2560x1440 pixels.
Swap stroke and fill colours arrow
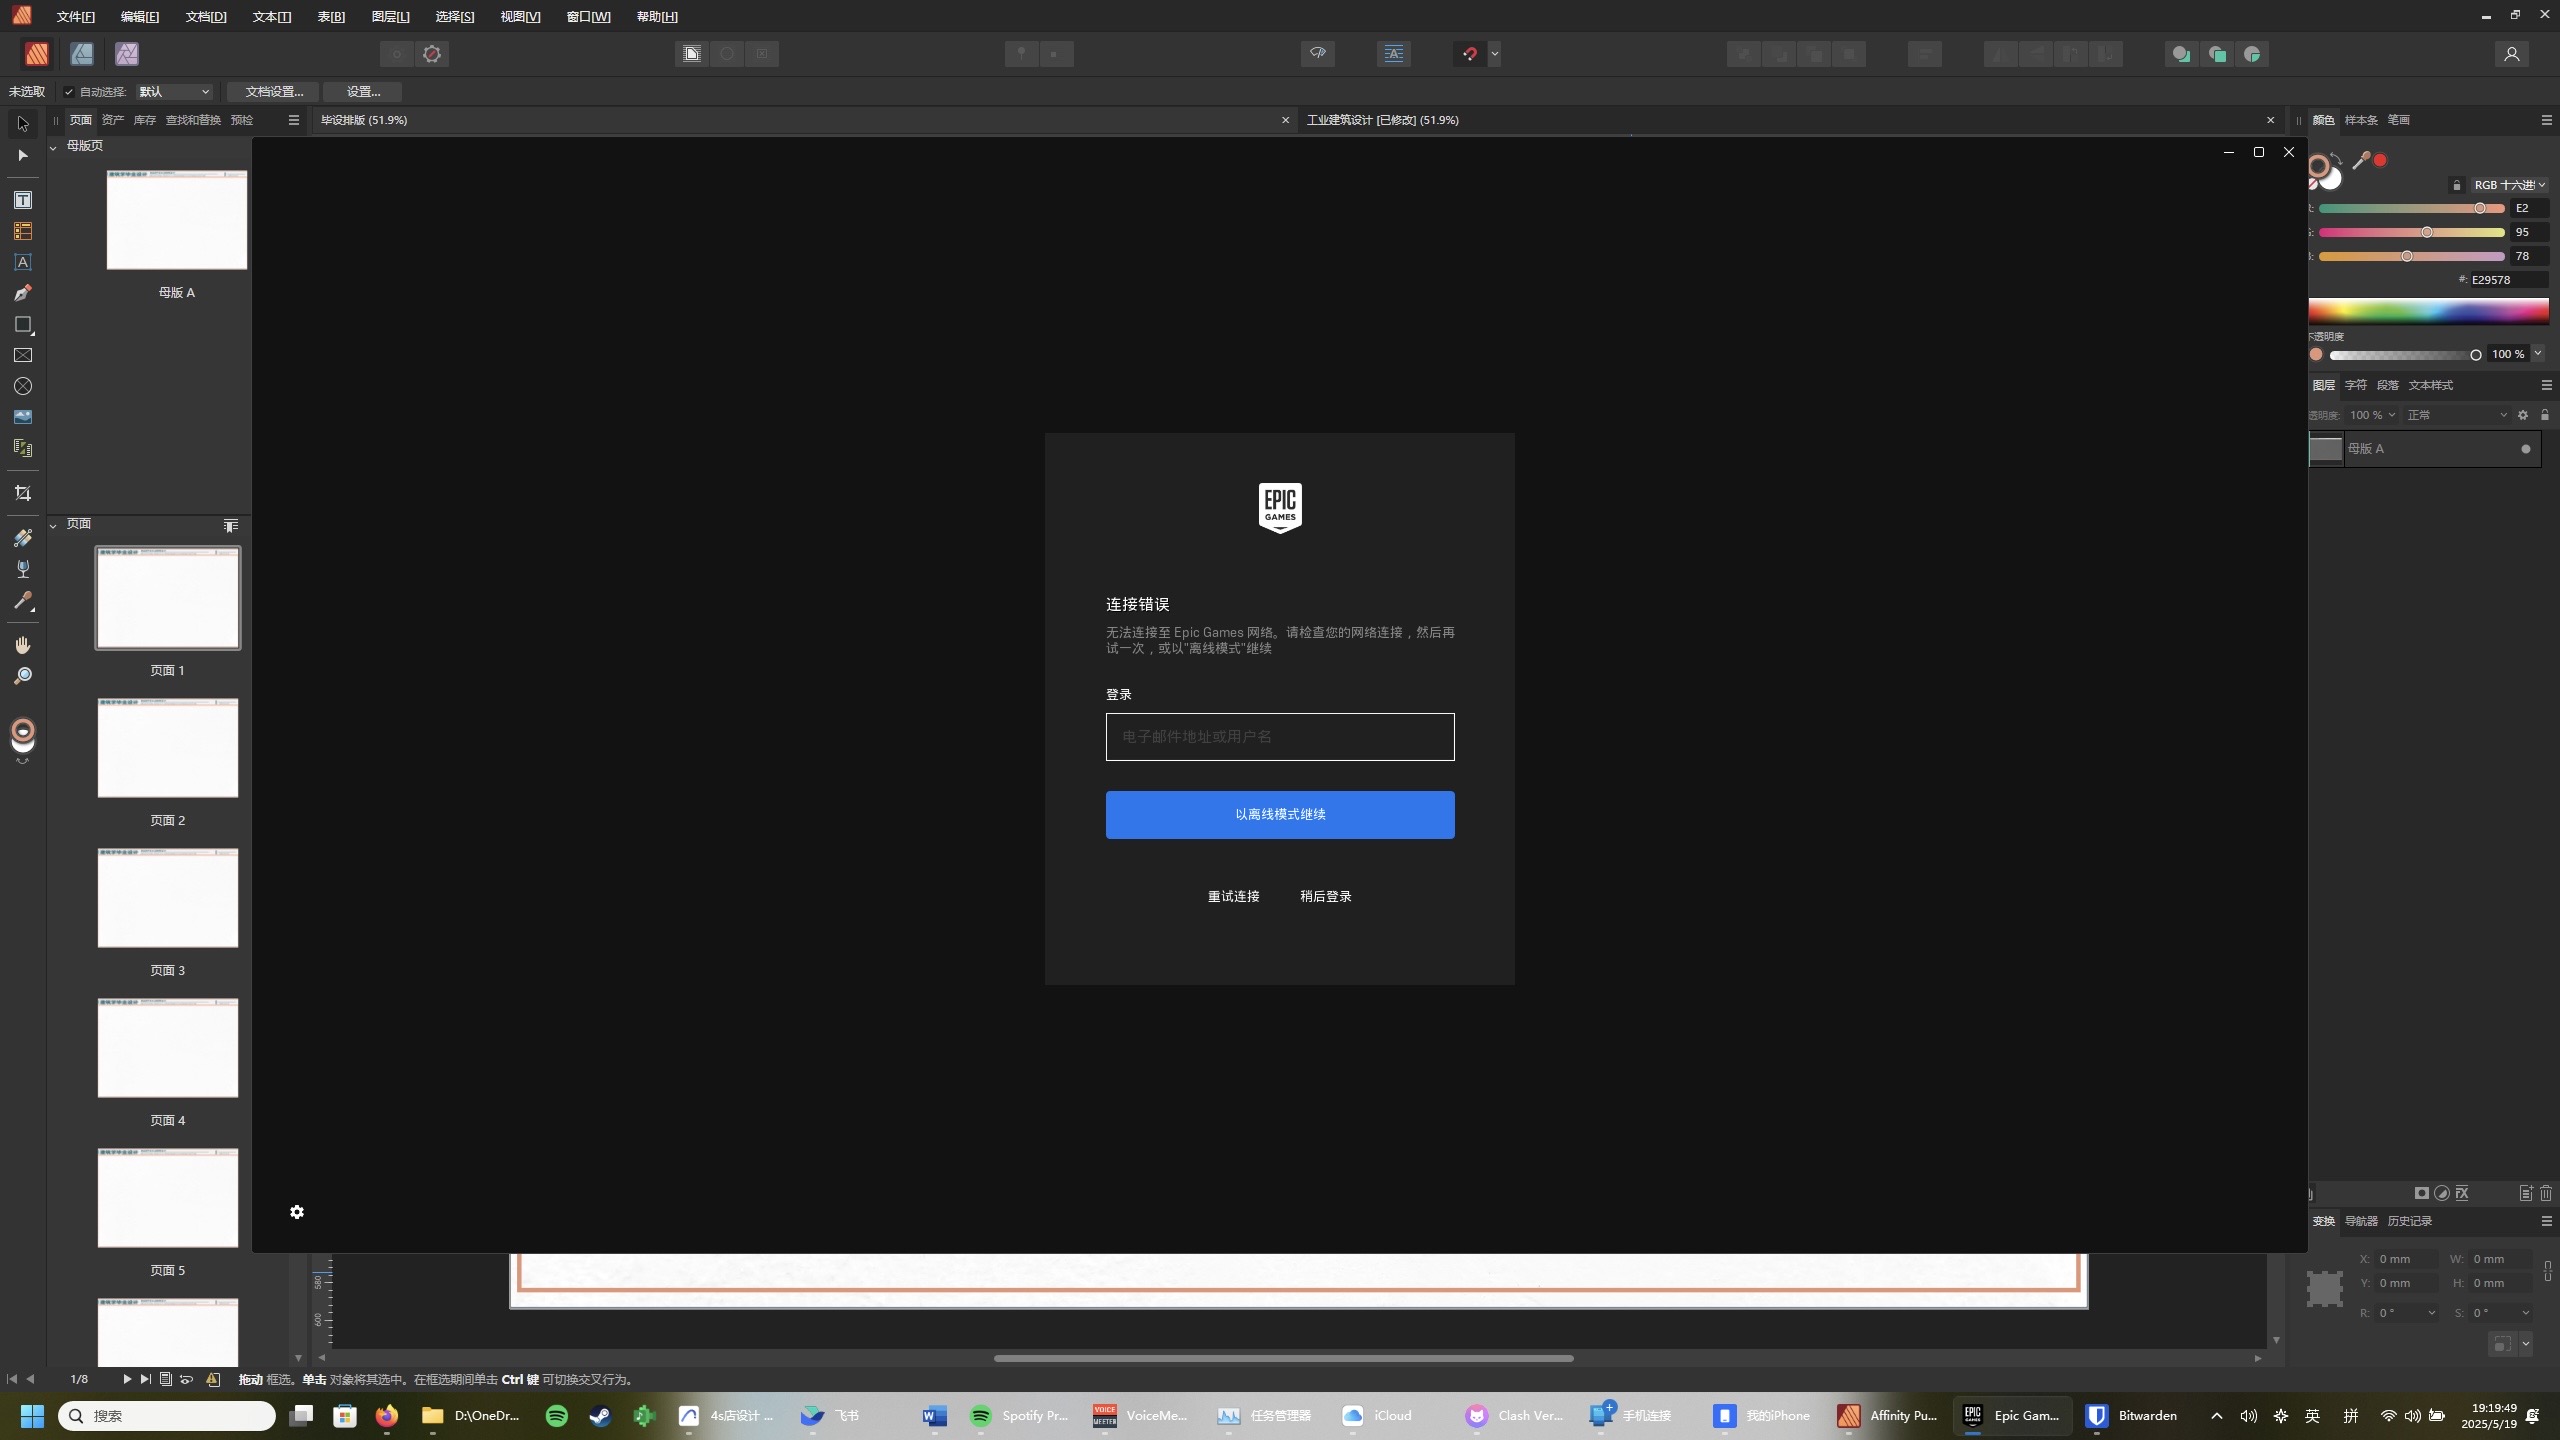tap(2336, 159)
